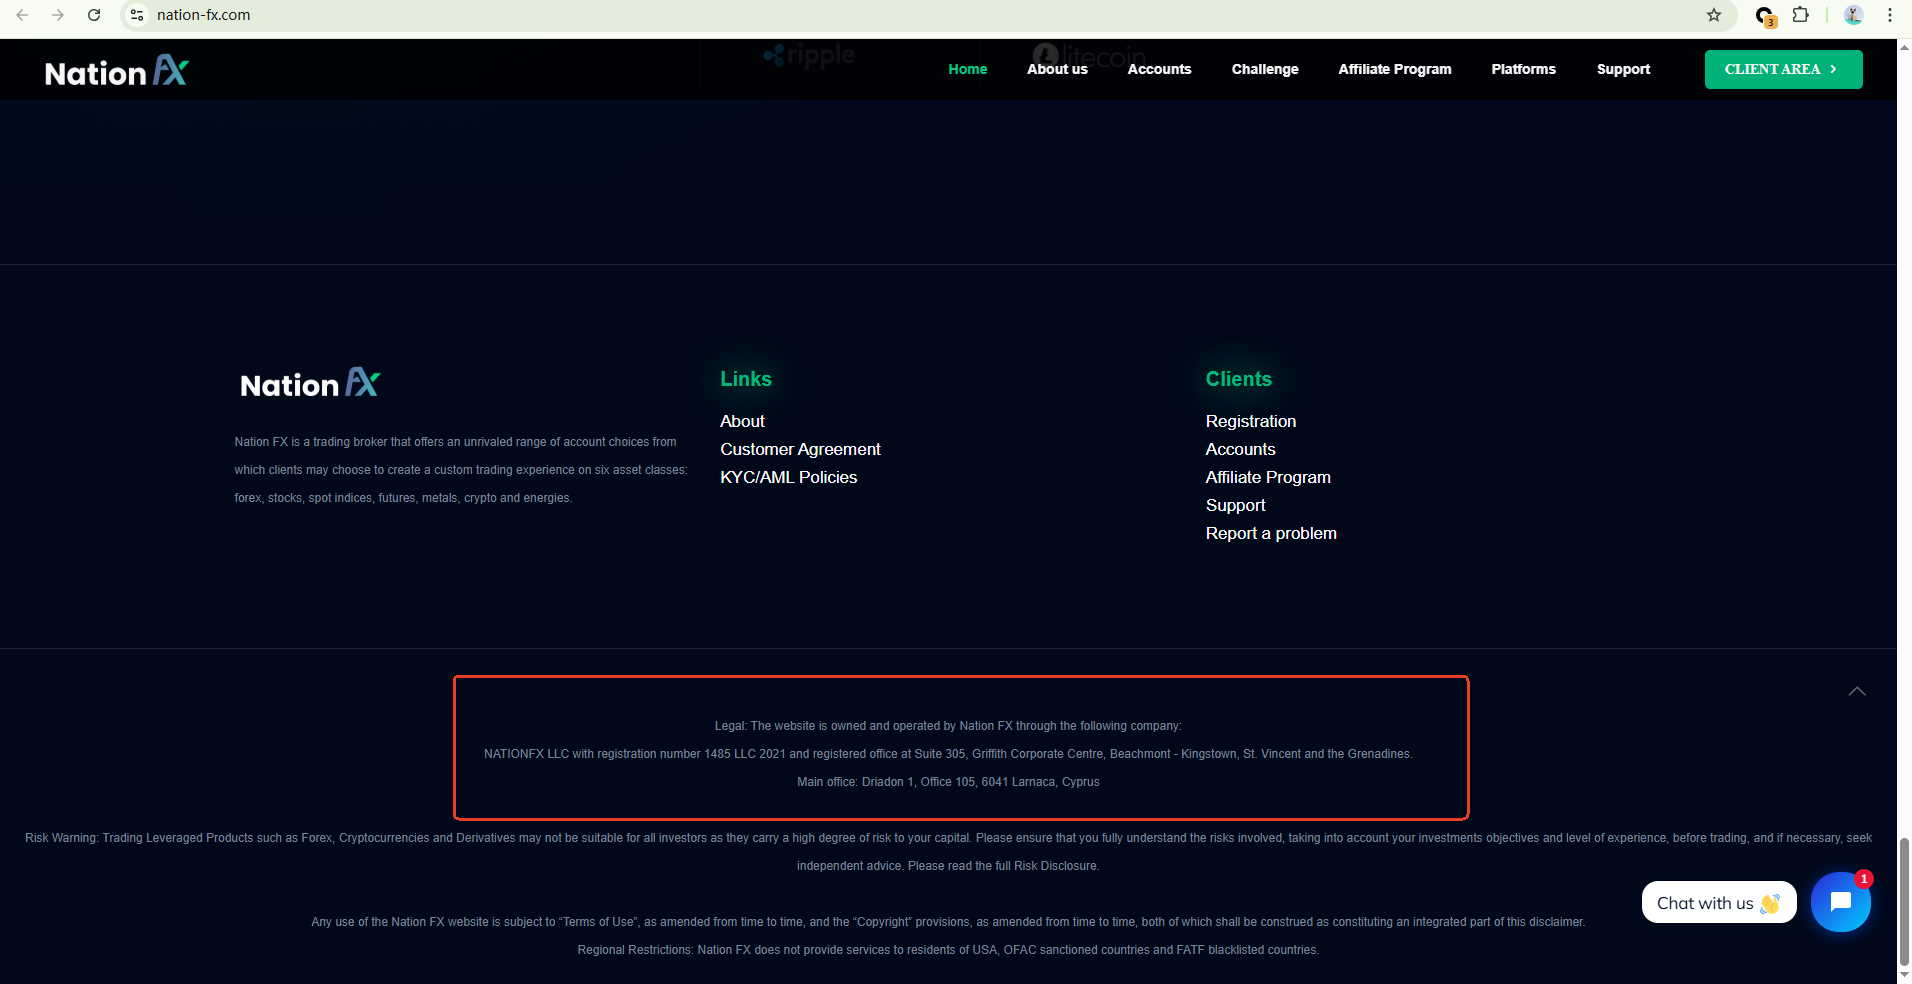
Task: Click the green CLIENT AREA button
Action: 1783,69
